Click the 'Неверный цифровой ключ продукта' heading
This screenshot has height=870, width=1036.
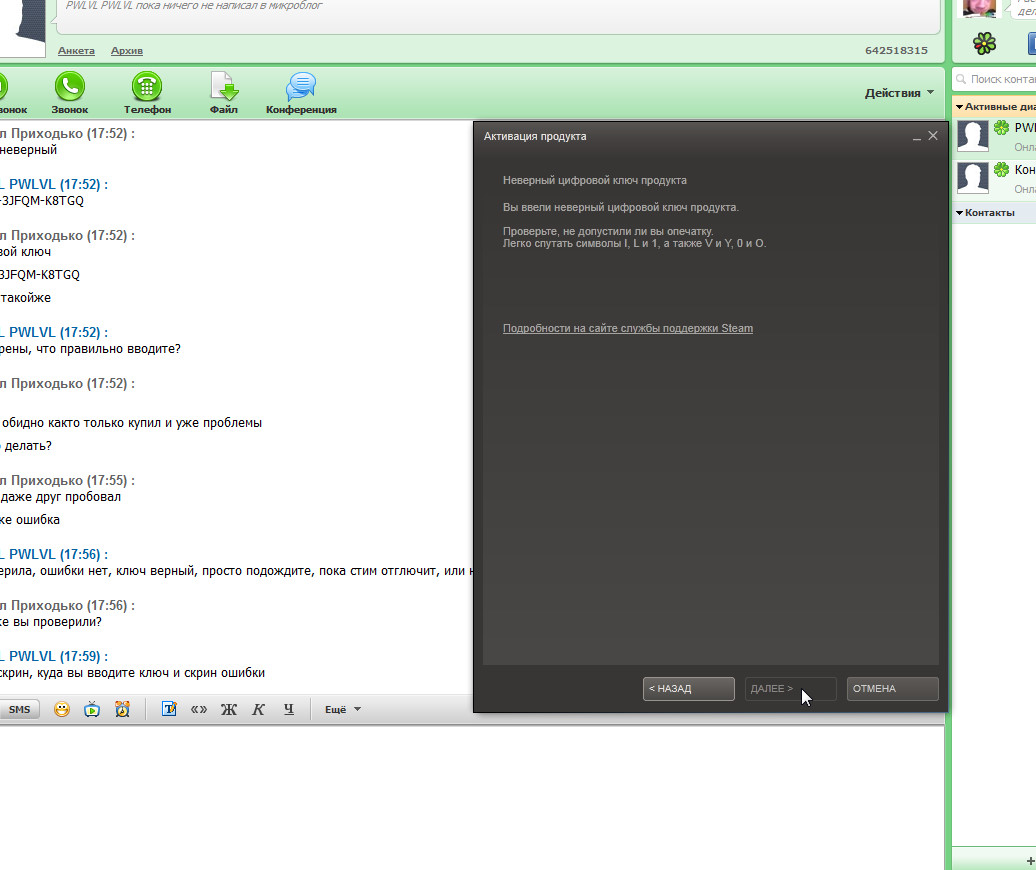pyautogui.click(x=595, y=180)
